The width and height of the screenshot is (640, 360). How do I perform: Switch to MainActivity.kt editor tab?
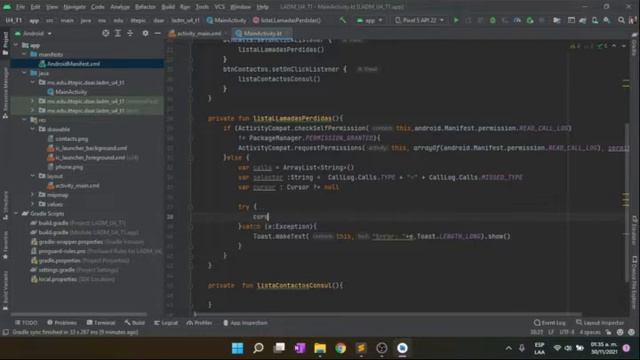click(x=262, y=33)
